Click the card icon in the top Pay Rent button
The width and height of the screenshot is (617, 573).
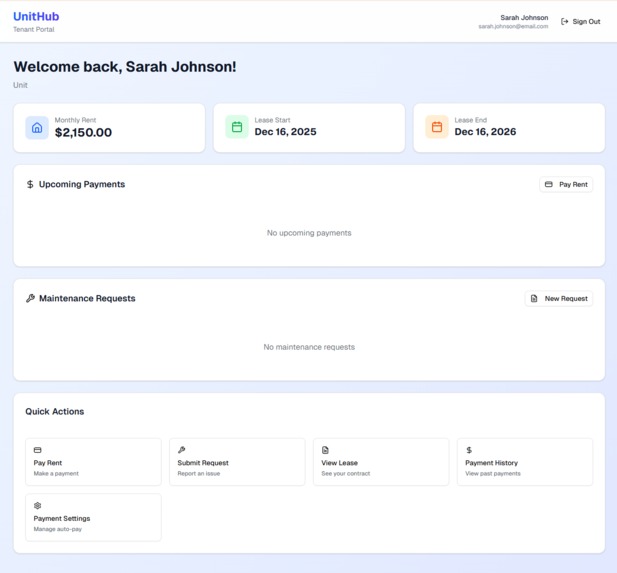pos(549,185)
